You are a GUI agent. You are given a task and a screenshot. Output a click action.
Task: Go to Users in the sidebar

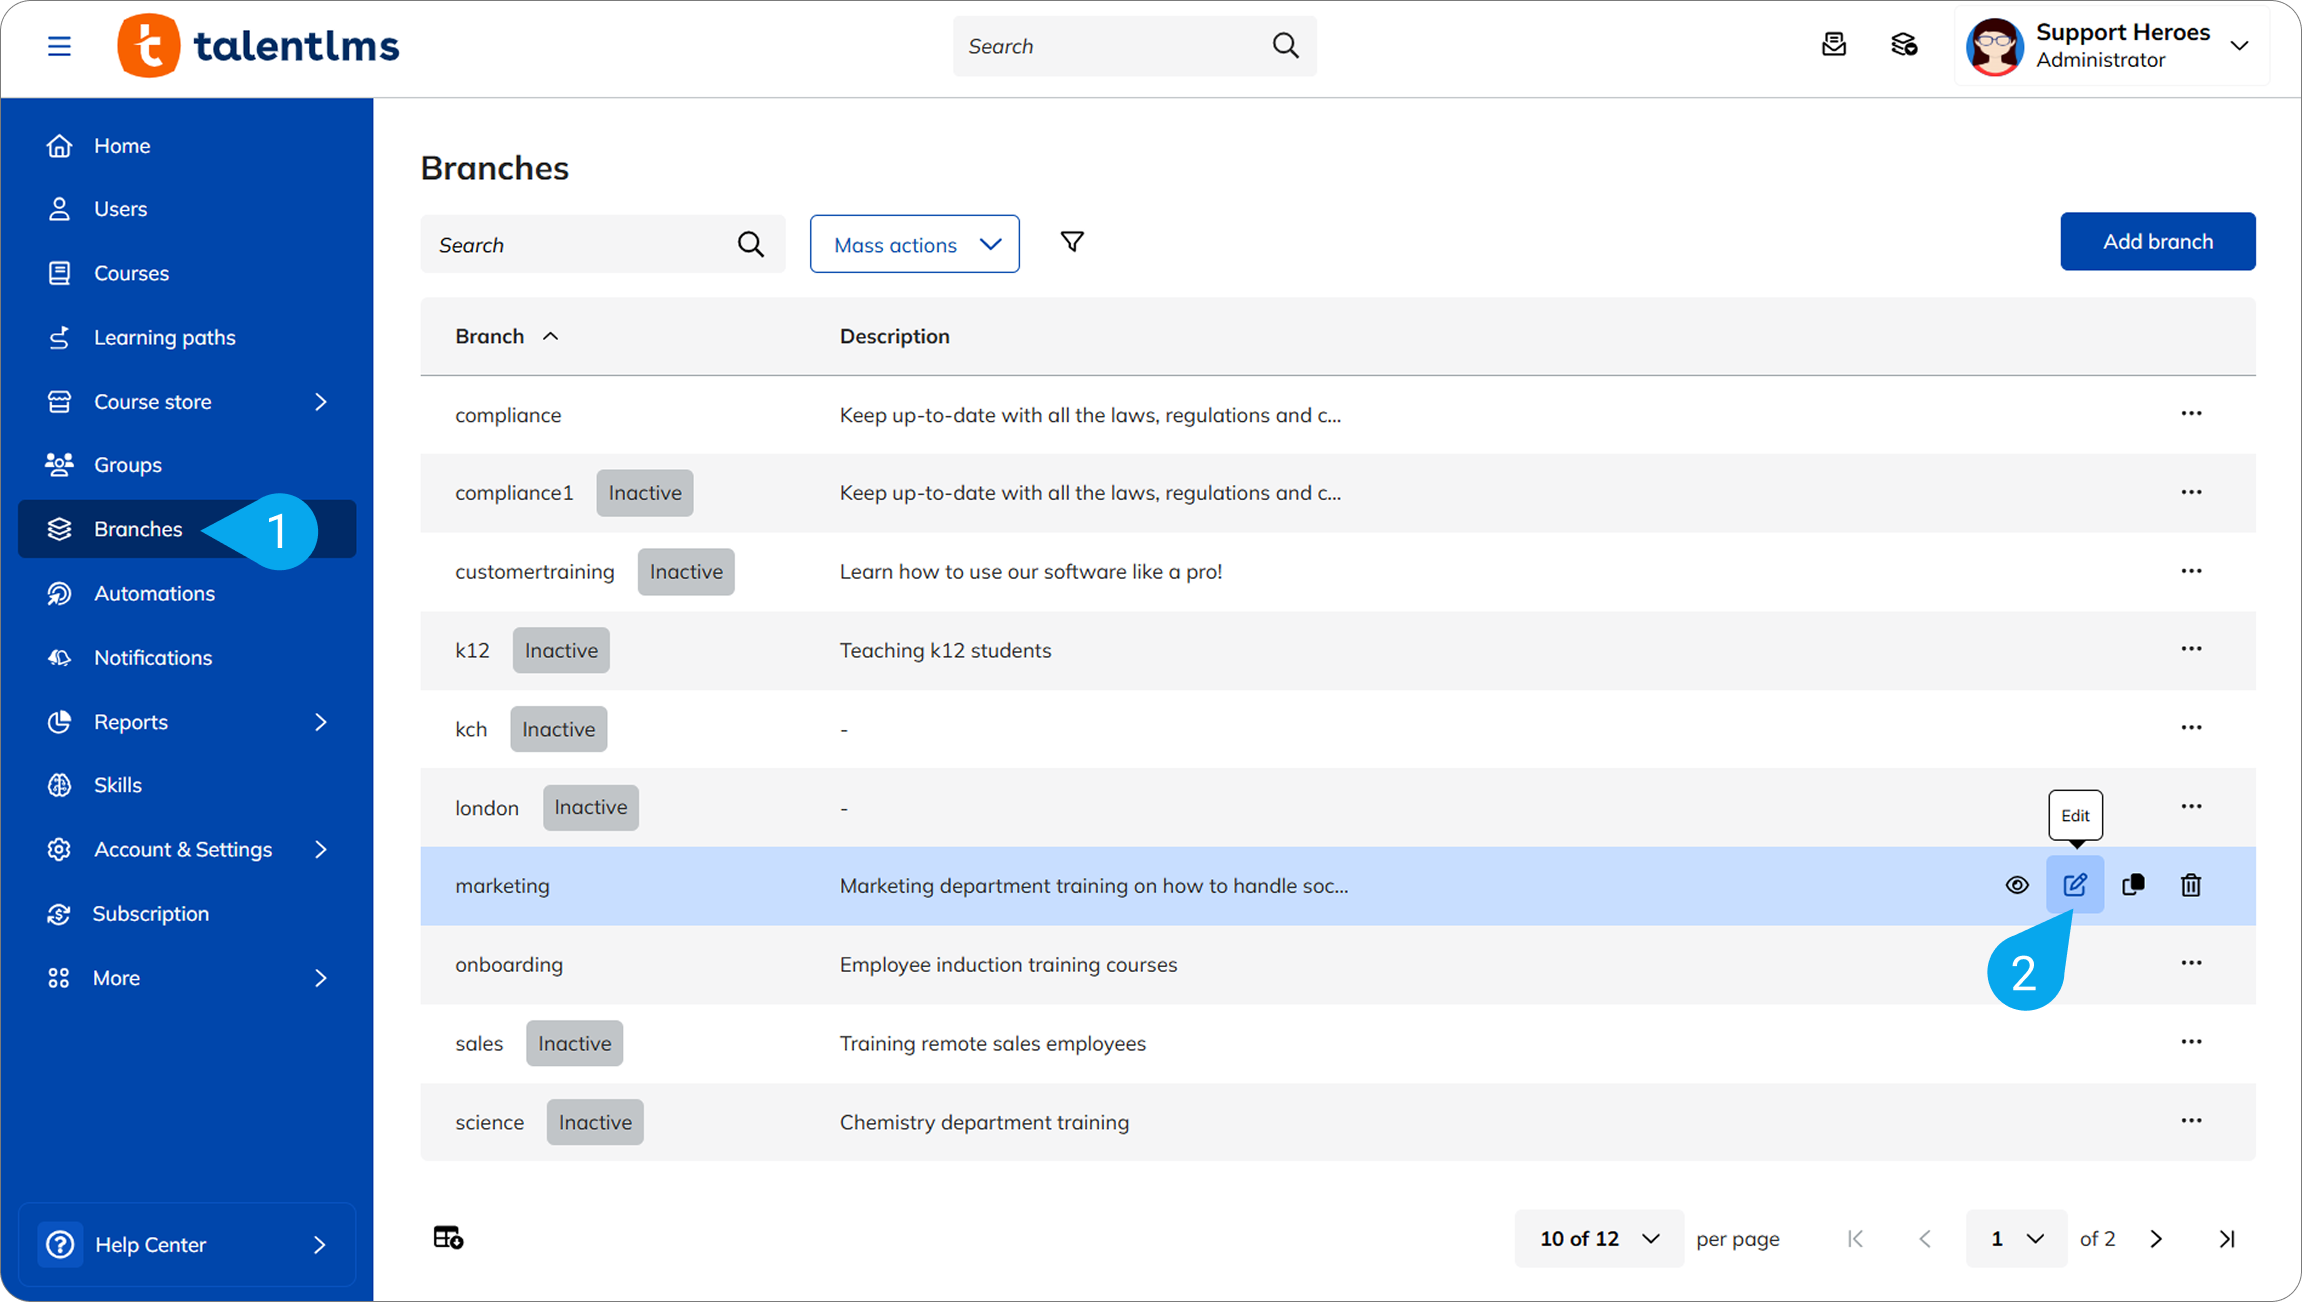click(x=120, y=209)
